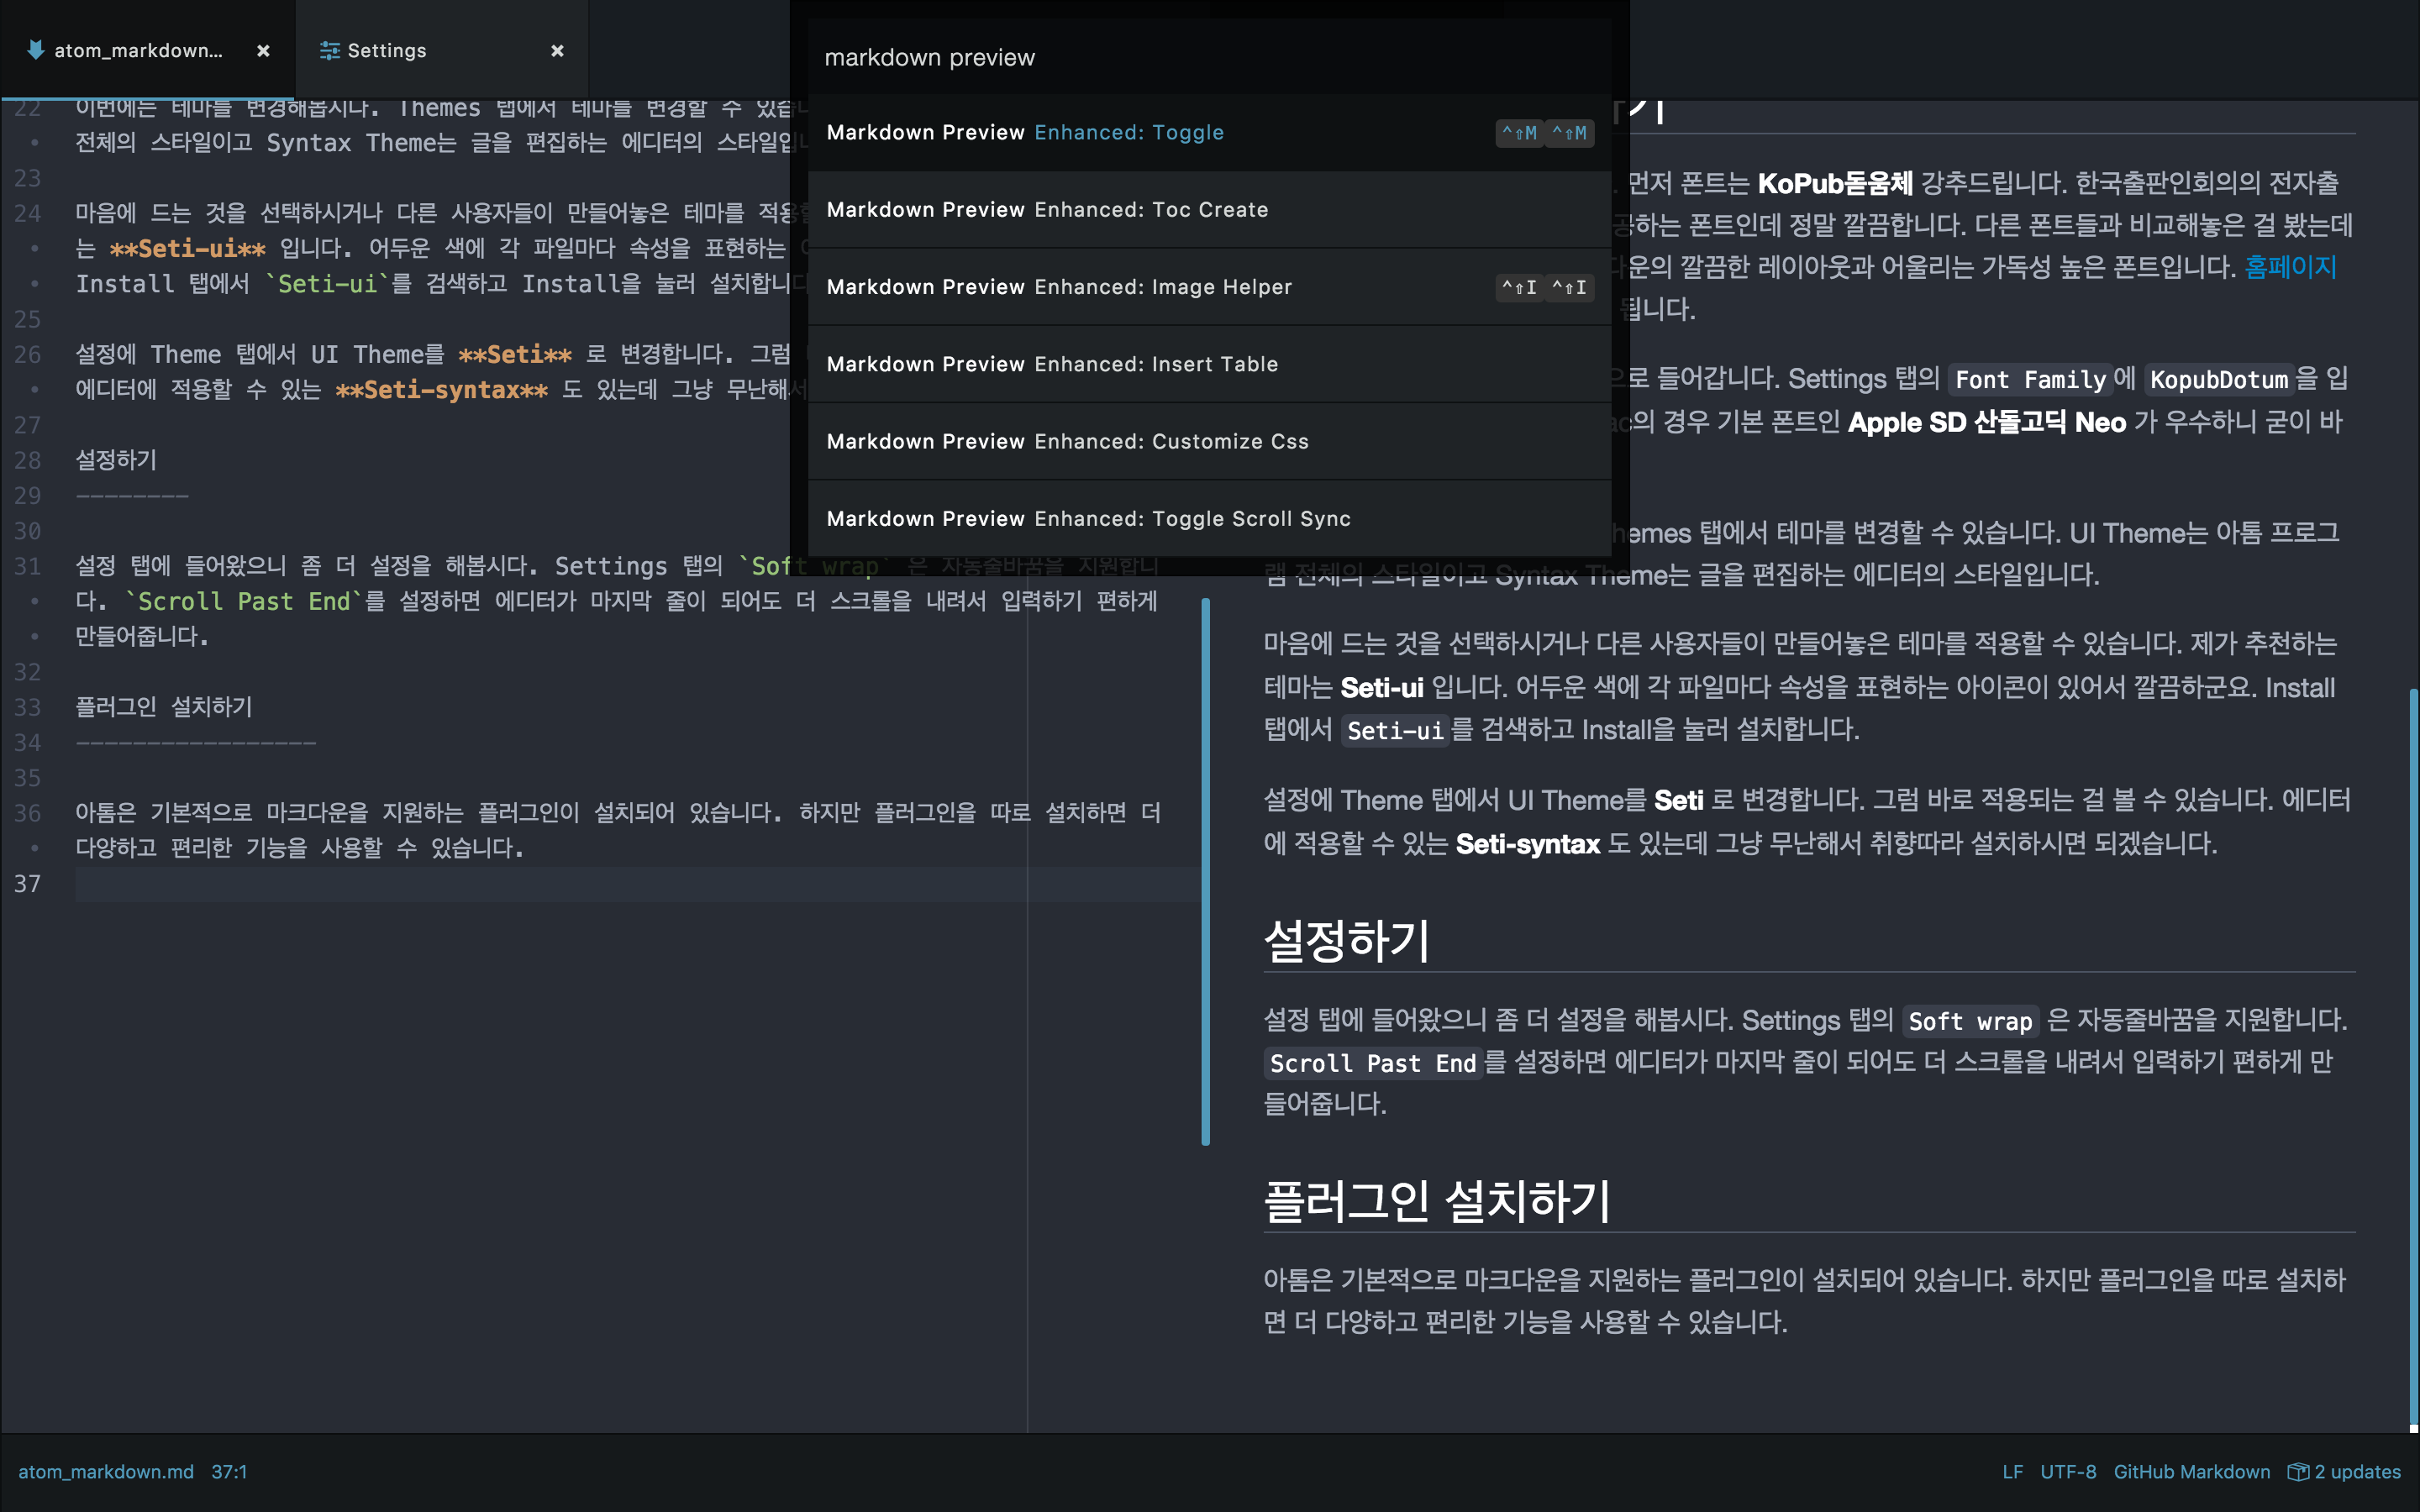Click the LF line-ending indicator
This screenshot has height=1512, width=2420.
[x=2013, y=1471]
